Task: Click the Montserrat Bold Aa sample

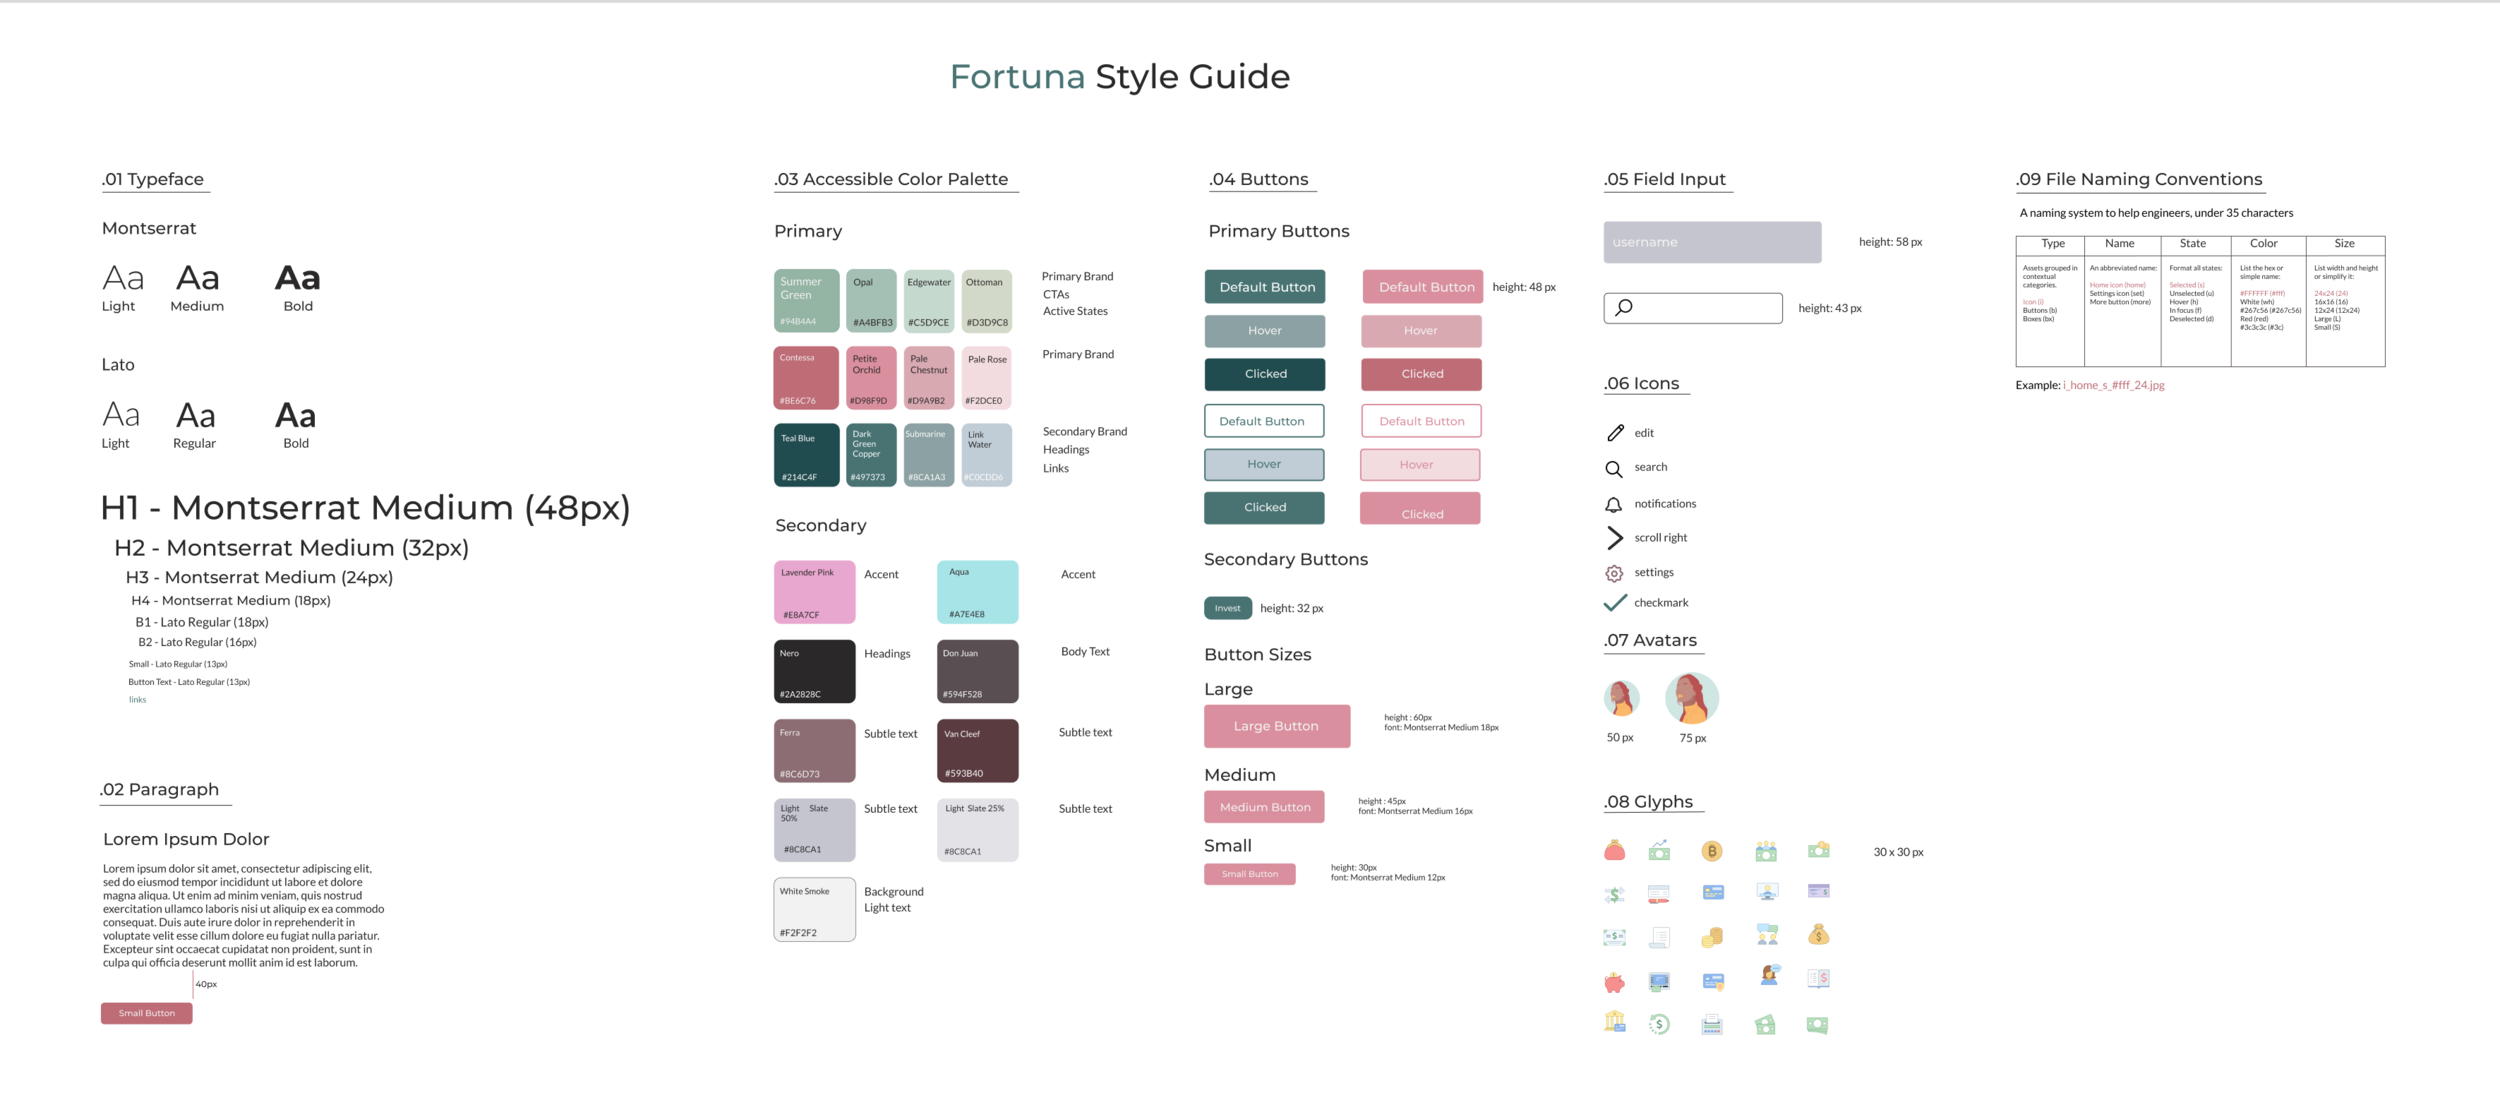Action: click(x=297, y=278)
